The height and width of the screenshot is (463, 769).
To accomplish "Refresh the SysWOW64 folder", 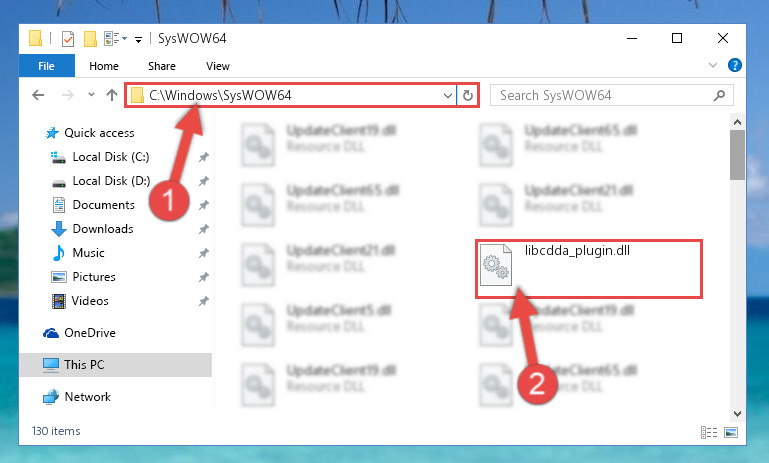I will tap(468, 95).
